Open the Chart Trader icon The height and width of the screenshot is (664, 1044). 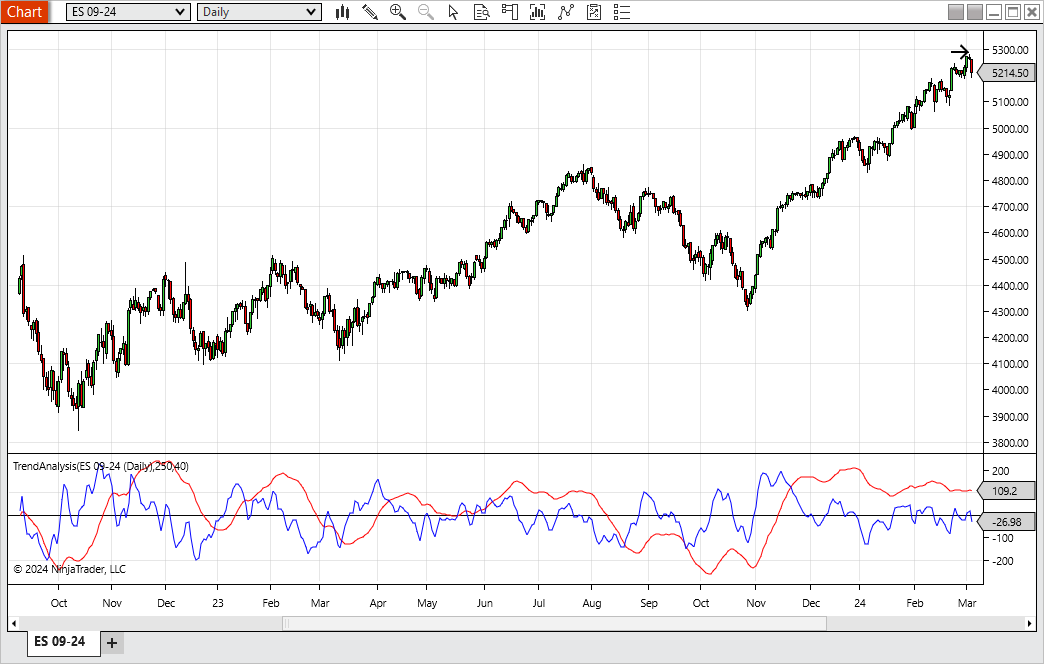[x=510, y=12]
